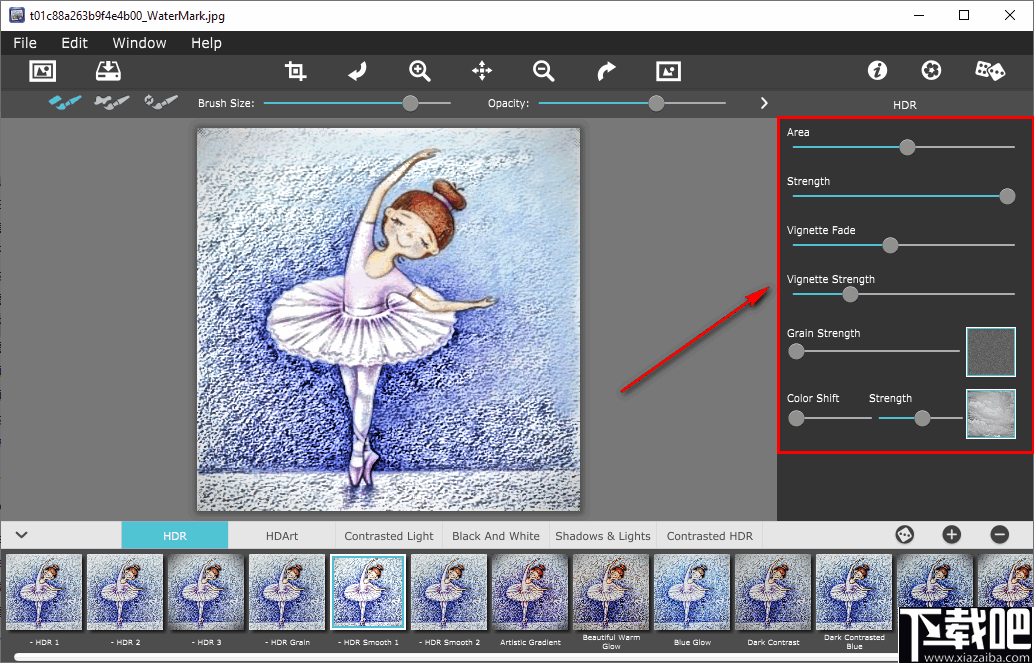1034x663 pixels.
Task: Click the Save/Export icon
Action: (x=108, y=71)
